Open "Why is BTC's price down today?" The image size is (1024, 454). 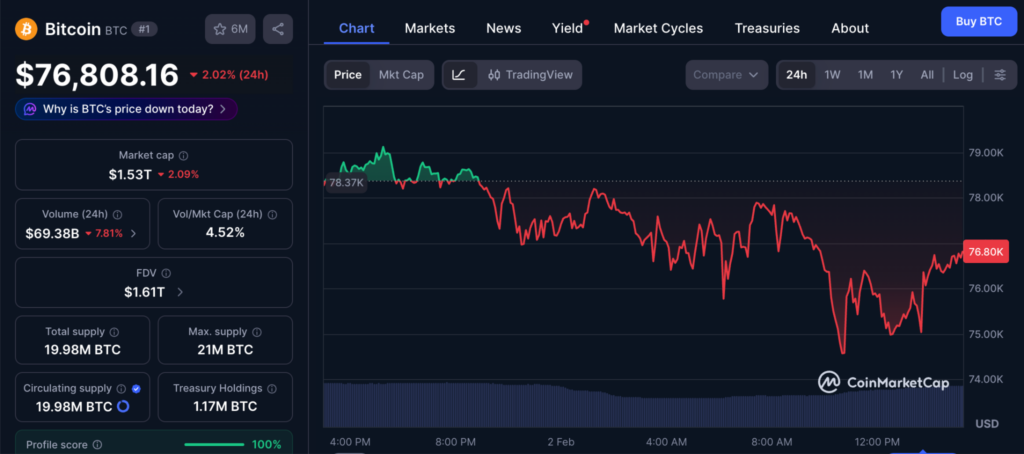point(127,109)
